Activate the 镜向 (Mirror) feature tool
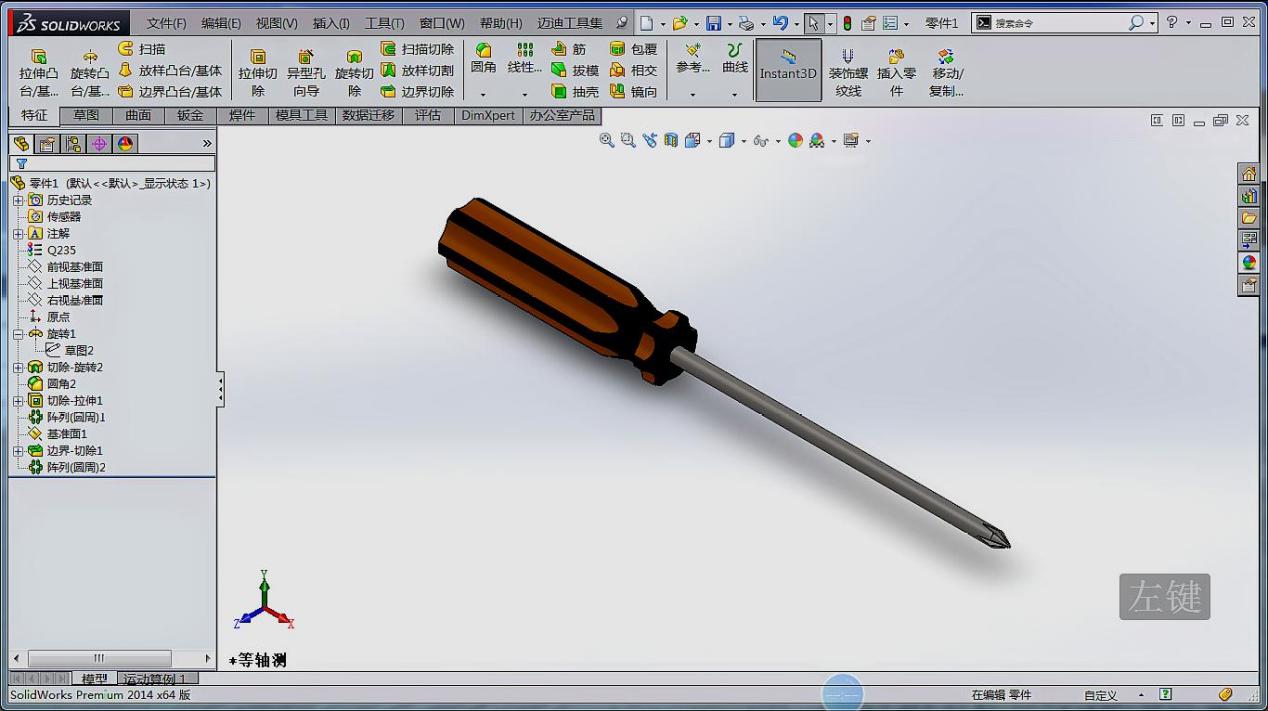 (630, 91)
